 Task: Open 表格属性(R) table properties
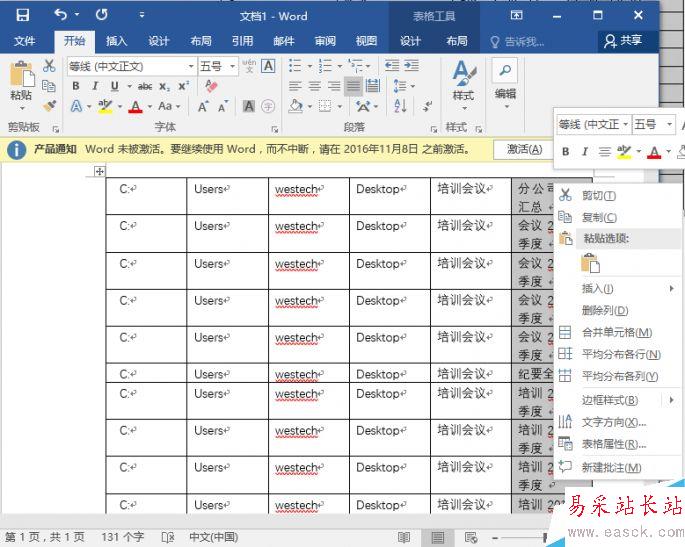point(619,444)
